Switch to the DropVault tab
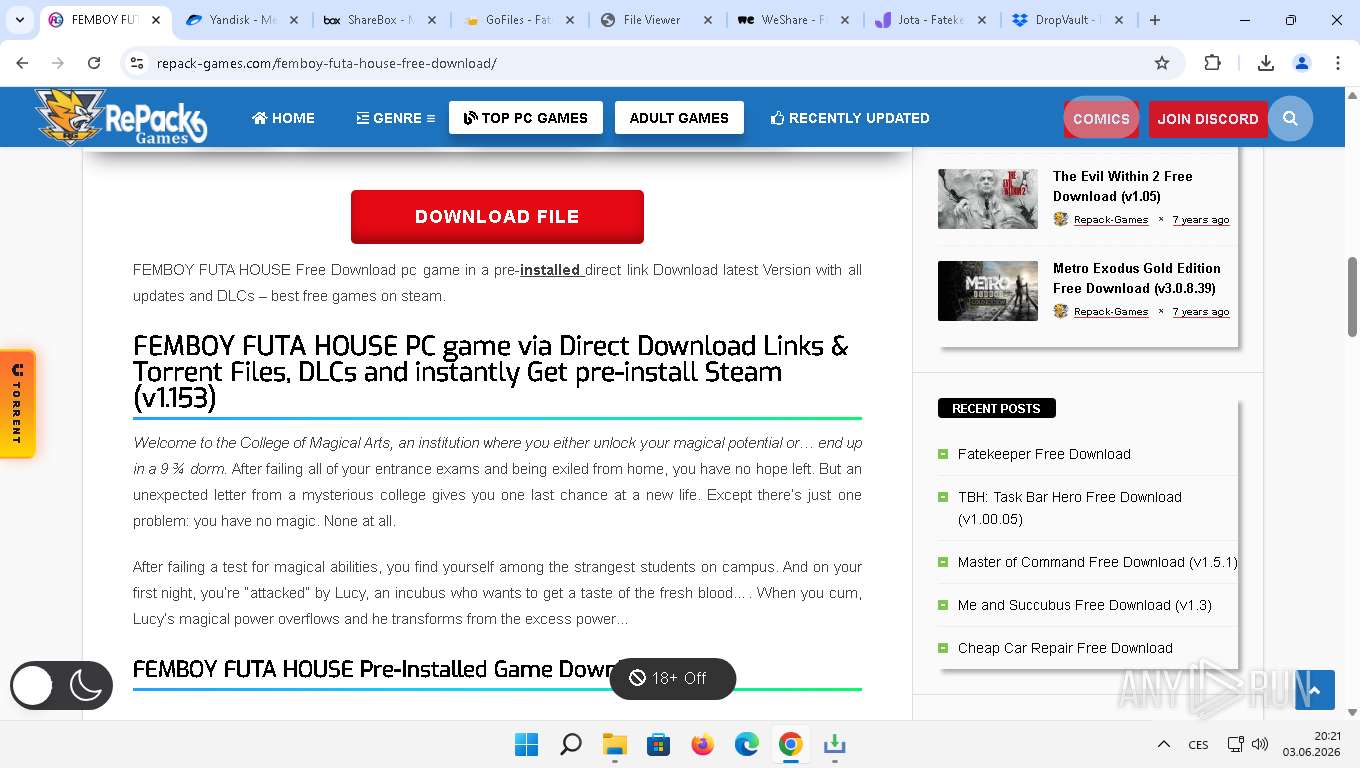1360x768 pixels. pyautogui.click(x=1068, y=20)
